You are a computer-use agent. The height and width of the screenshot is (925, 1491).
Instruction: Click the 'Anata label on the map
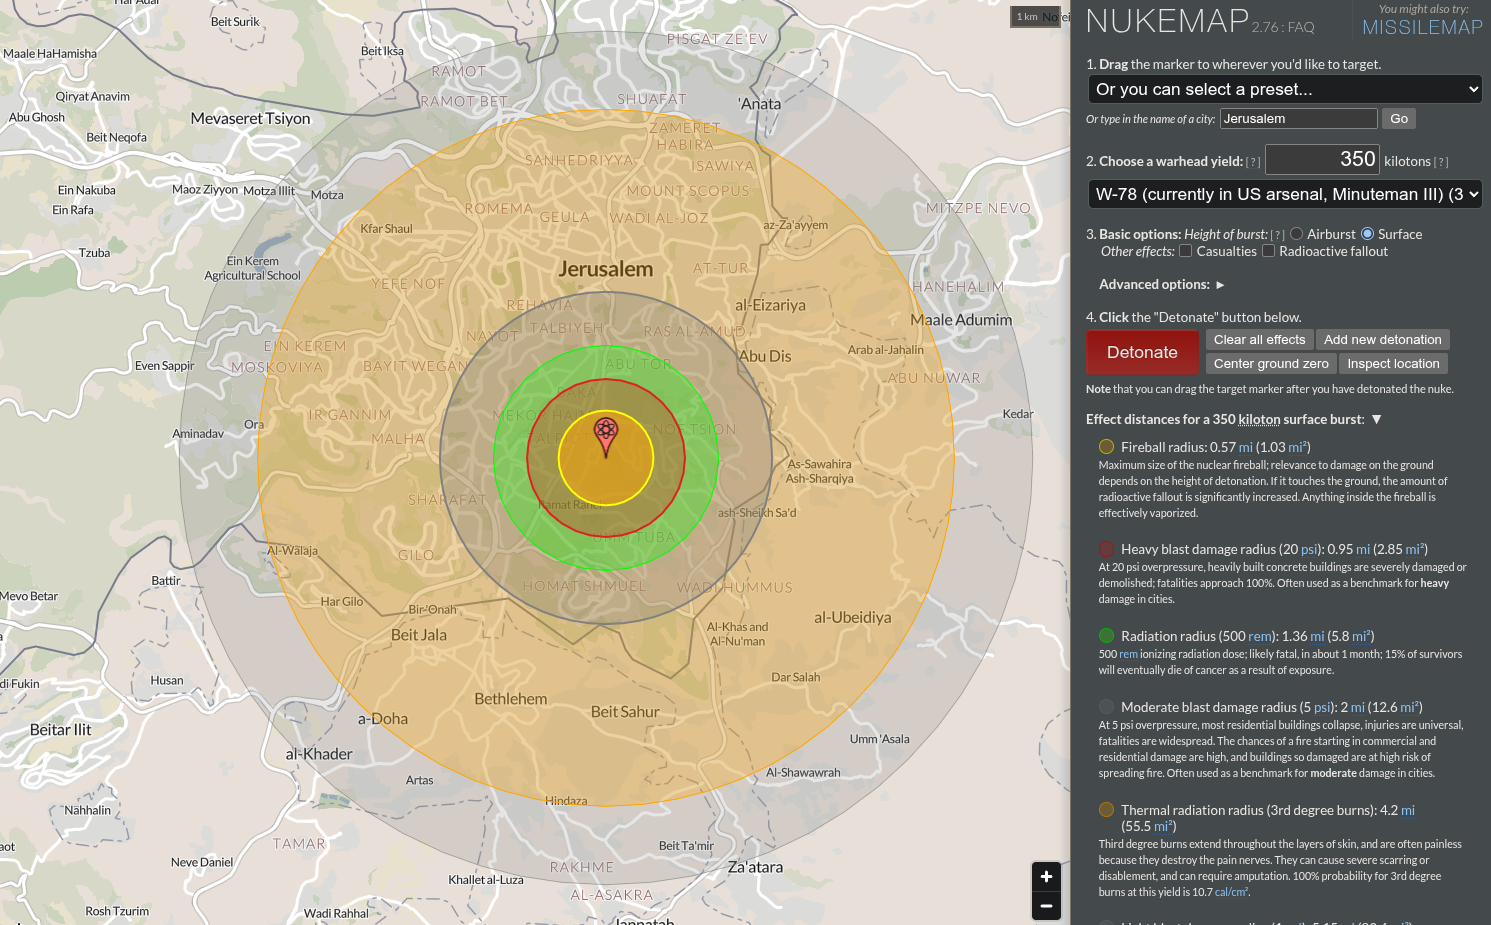(760, 104)
